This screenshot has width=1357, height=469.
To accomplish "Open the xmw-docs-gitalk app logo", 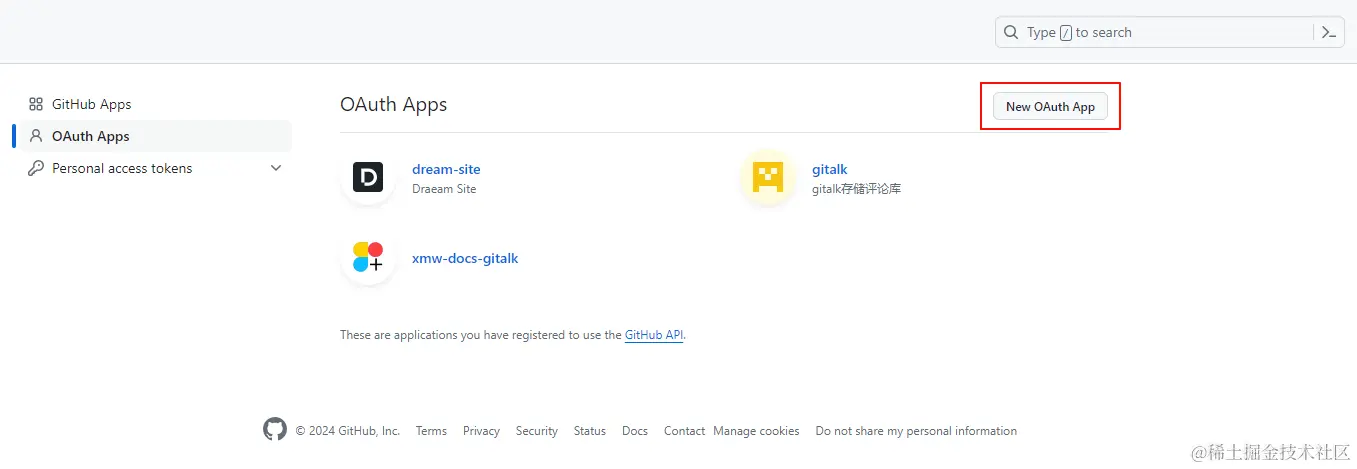I will pos(368,258).
